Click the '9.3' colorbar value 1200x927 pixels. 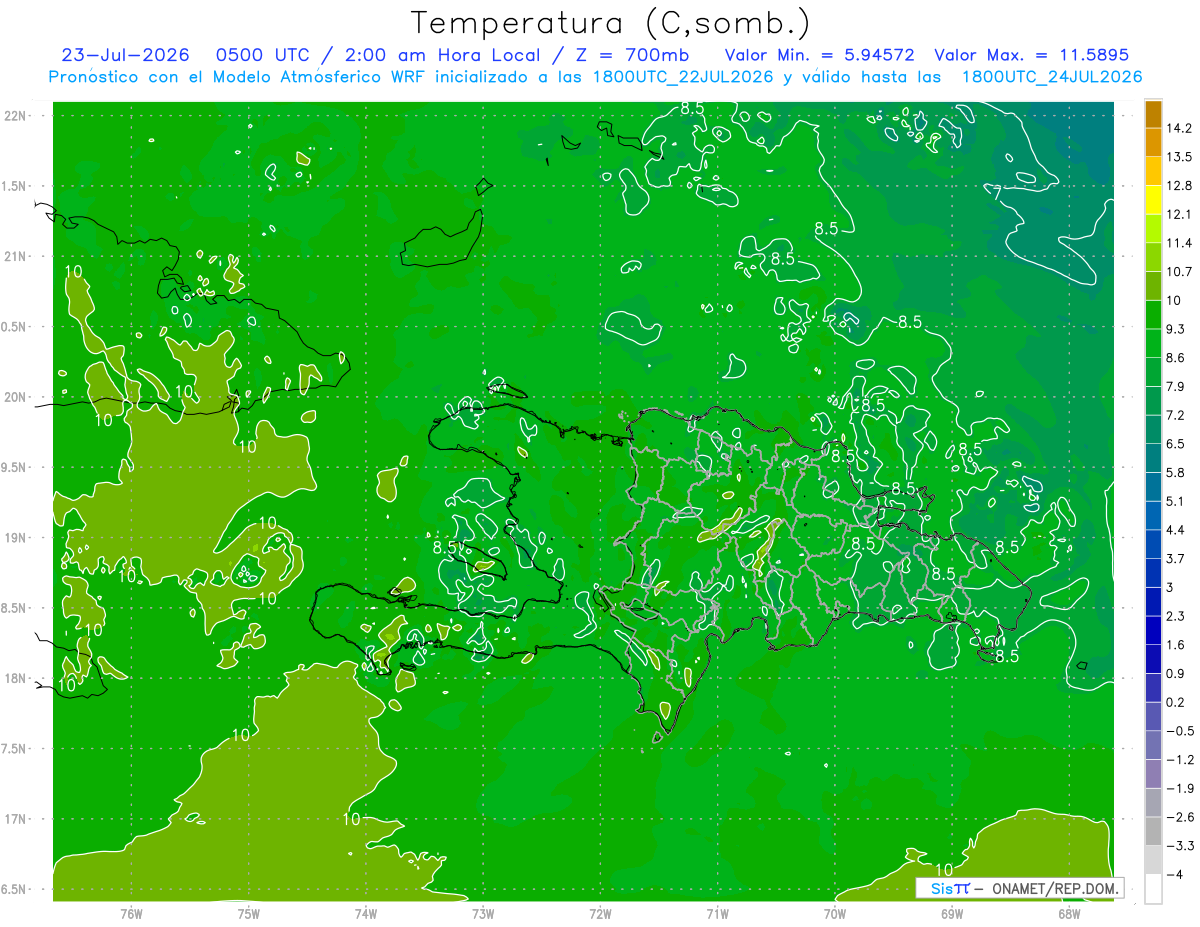click(x=1176, y=330)
